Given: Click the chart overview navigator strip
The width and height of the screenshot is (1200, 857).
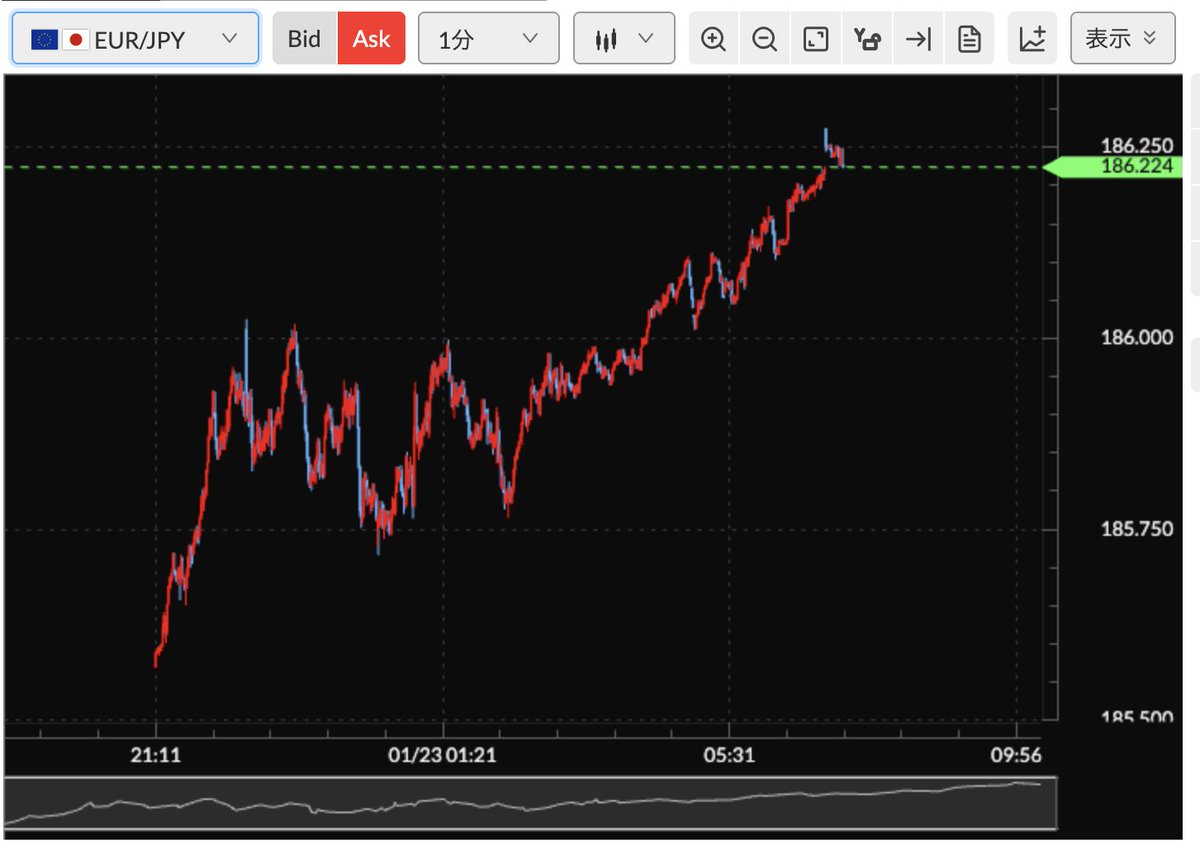Looking at the screenshot, I should (x=531, y=803).
